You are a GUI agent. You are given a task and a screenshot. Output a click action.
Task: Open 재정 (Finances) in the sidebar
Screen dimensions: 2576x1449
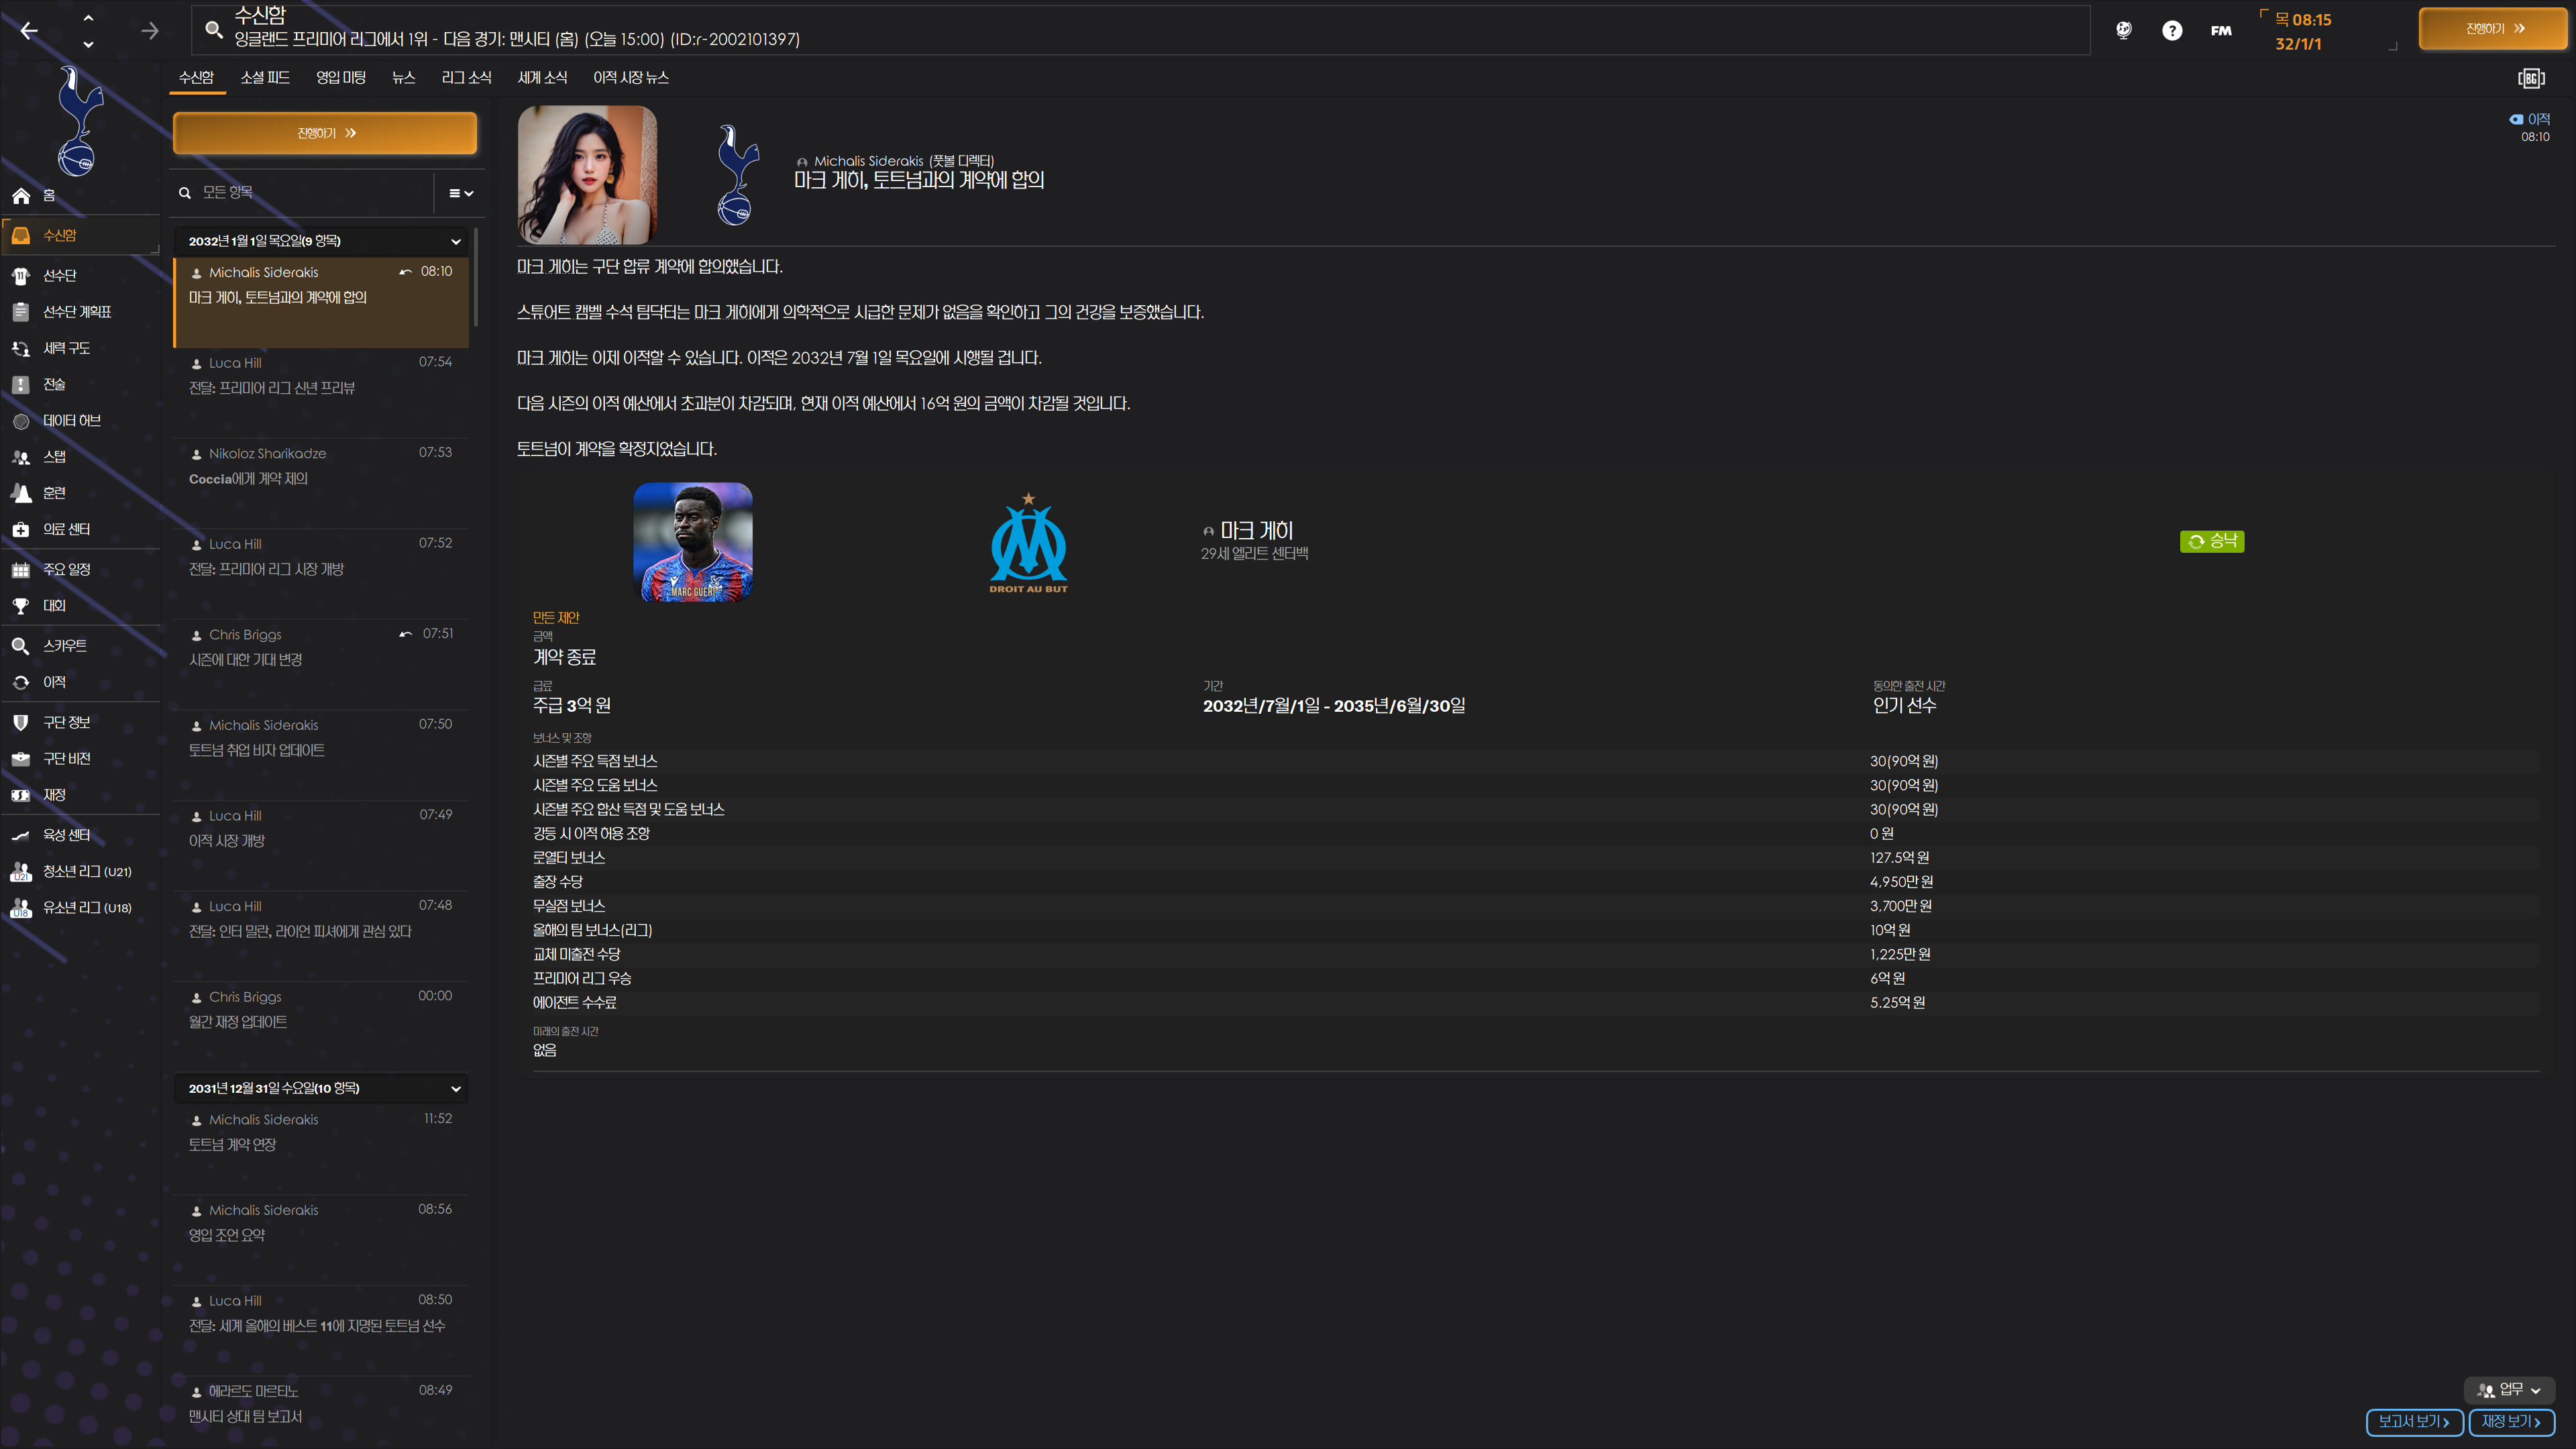pos(54,795)
